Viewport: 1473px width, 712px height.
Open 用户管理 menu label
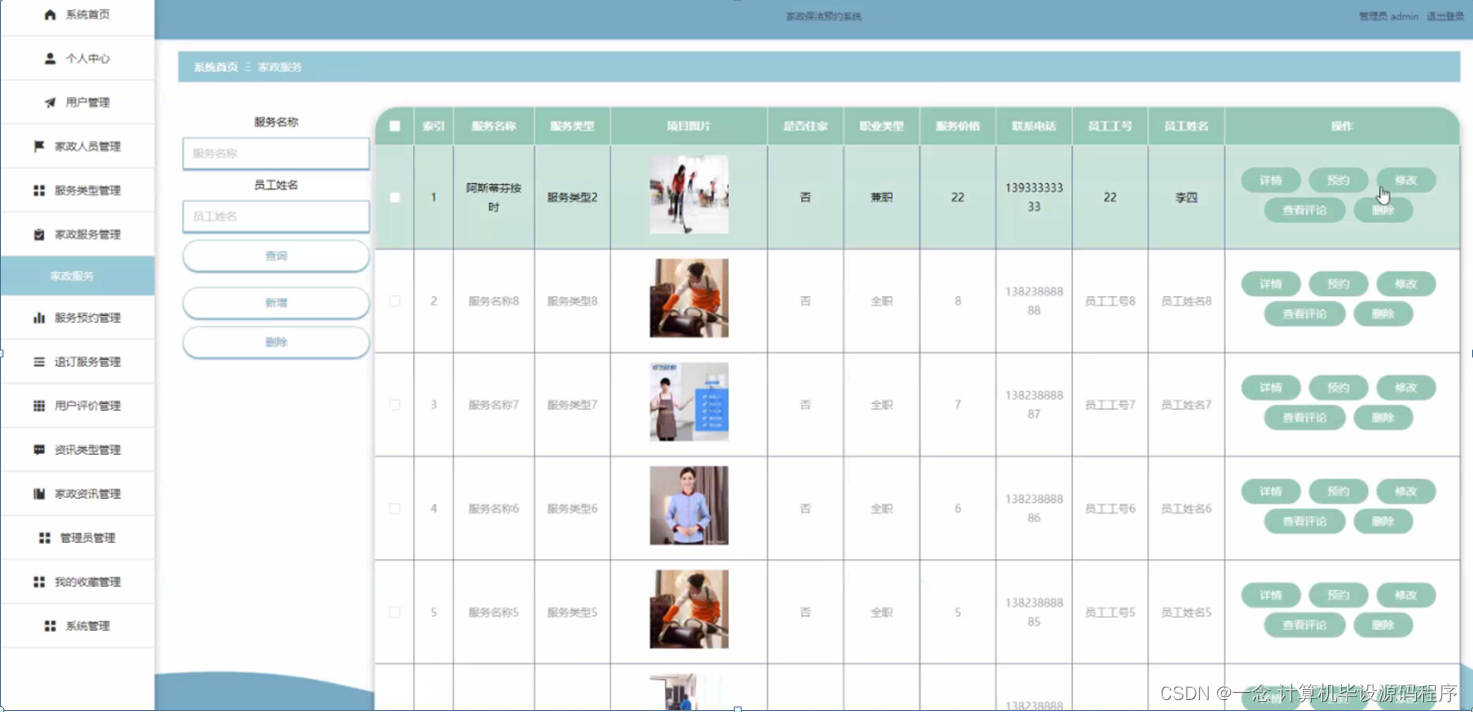click(88, 103)
